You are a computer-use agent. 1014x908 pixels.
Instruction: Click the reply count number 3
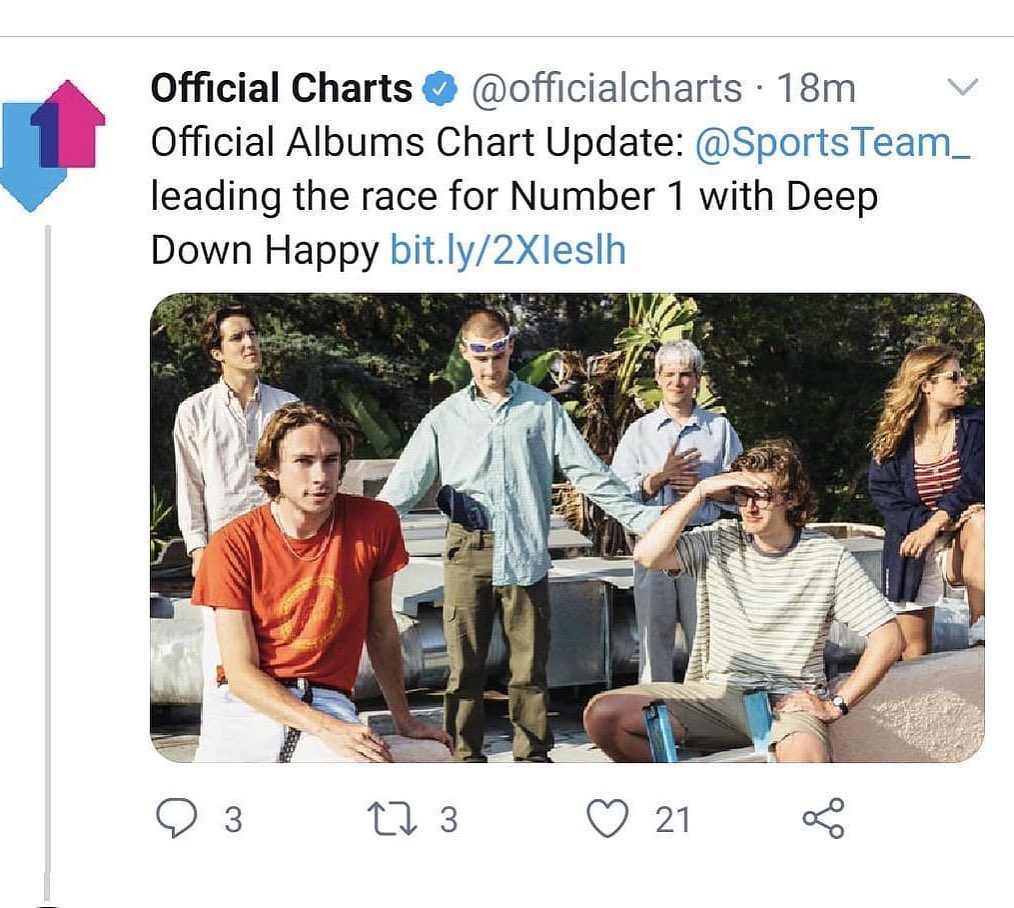tap(233, 819)
